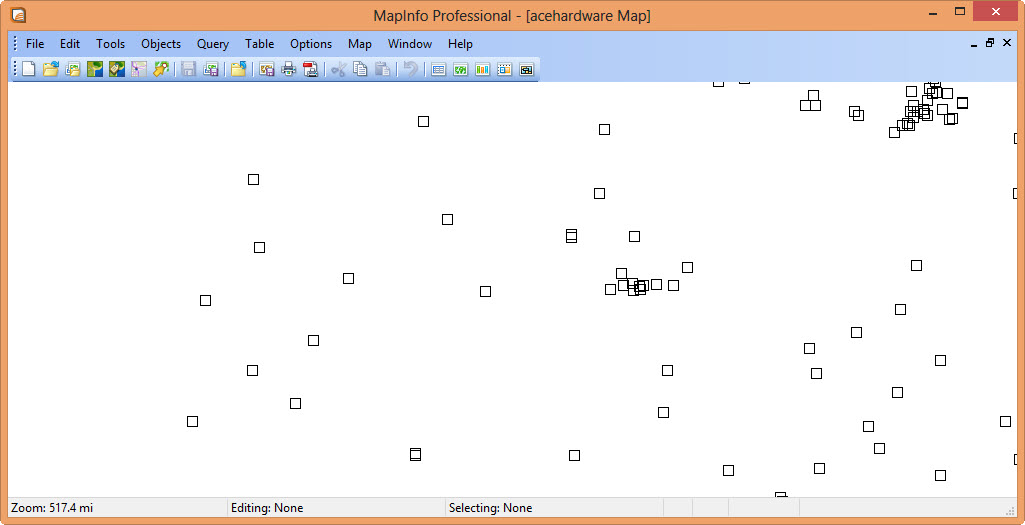Open the Tools menu
Image resolution: width=1025 pixels, height=525 pixels.
[x=110, y=44]
